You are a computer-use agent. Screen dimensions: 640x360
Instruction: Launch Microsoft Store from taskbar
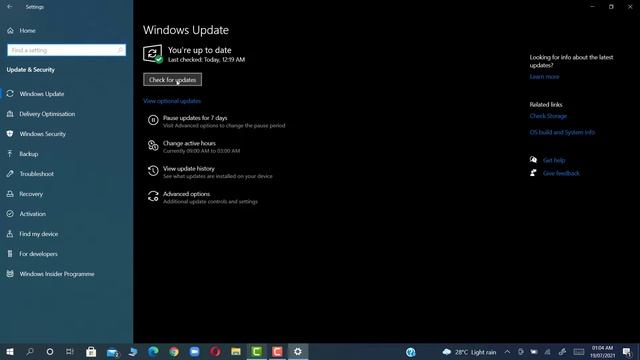[x=91, y=351]
